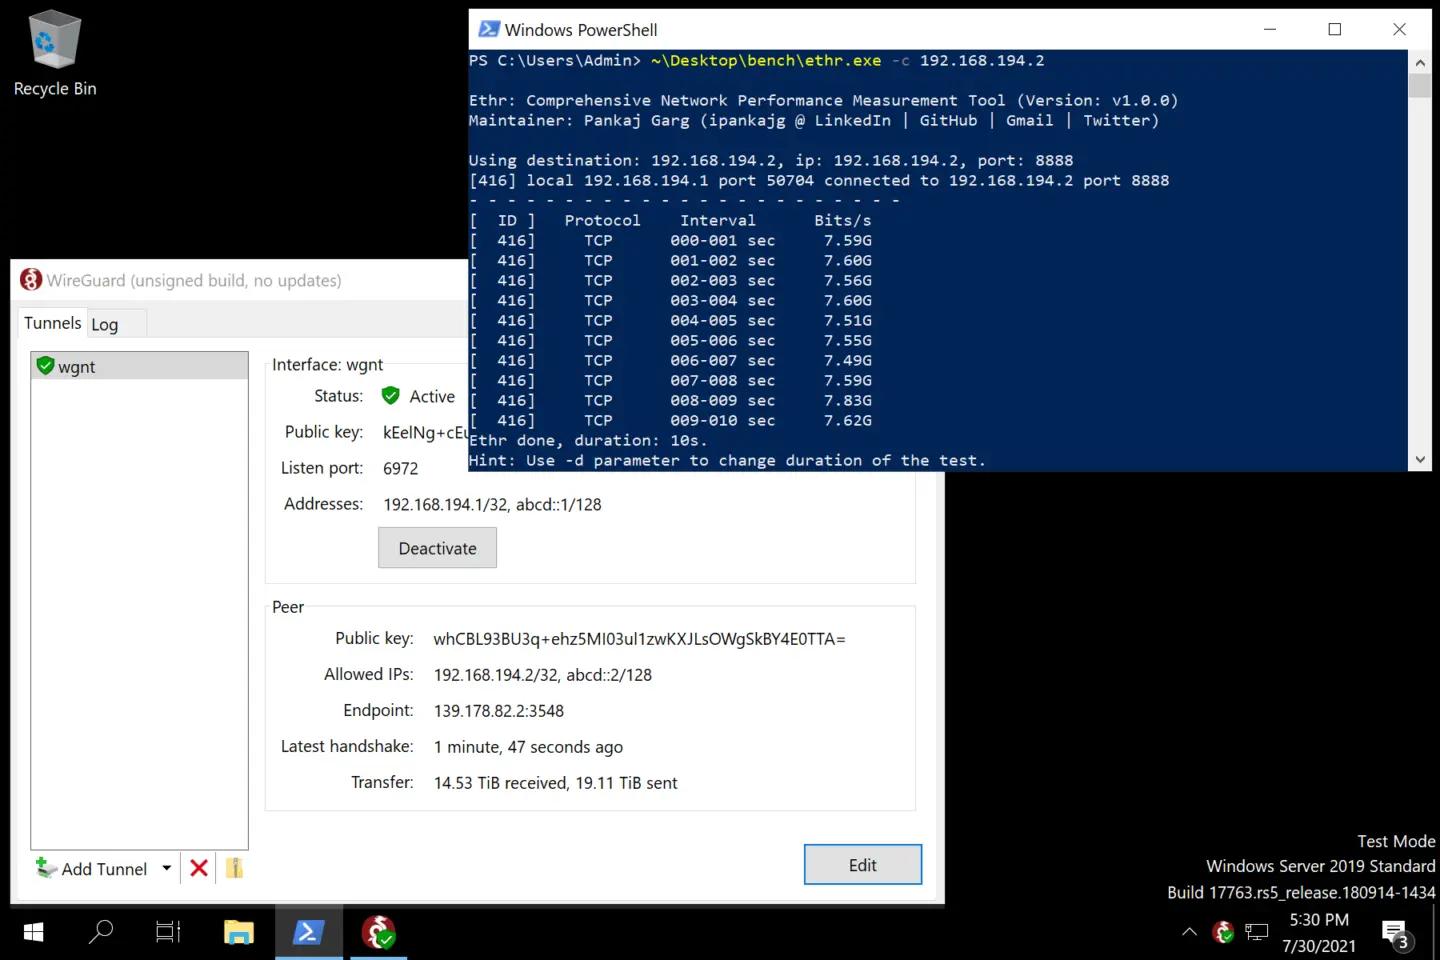Open the network status tray icon
Screen dimensions: 1440x960
1257,932
